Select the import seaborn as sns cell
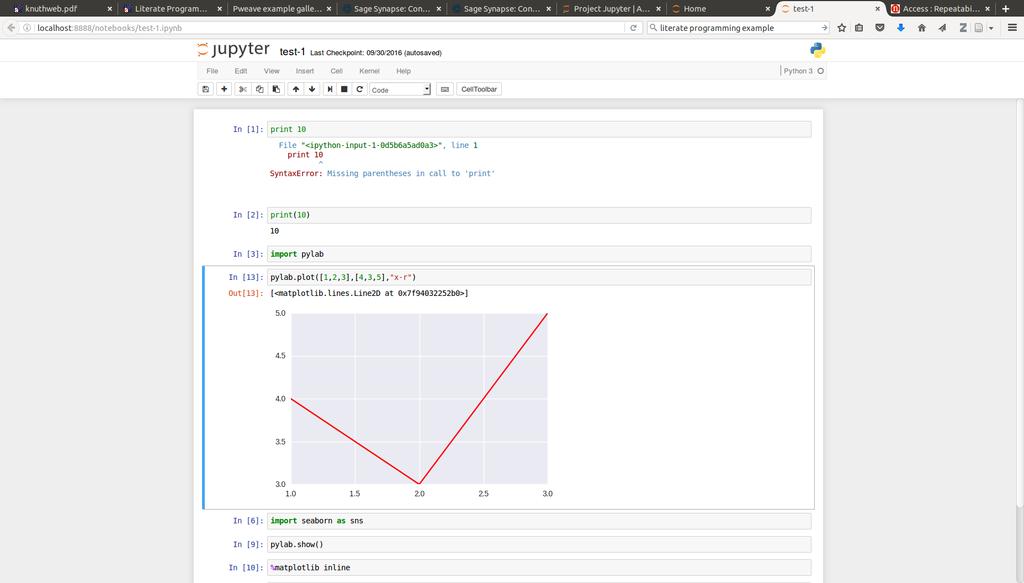Screen dimensions: 1024x583 539,521
